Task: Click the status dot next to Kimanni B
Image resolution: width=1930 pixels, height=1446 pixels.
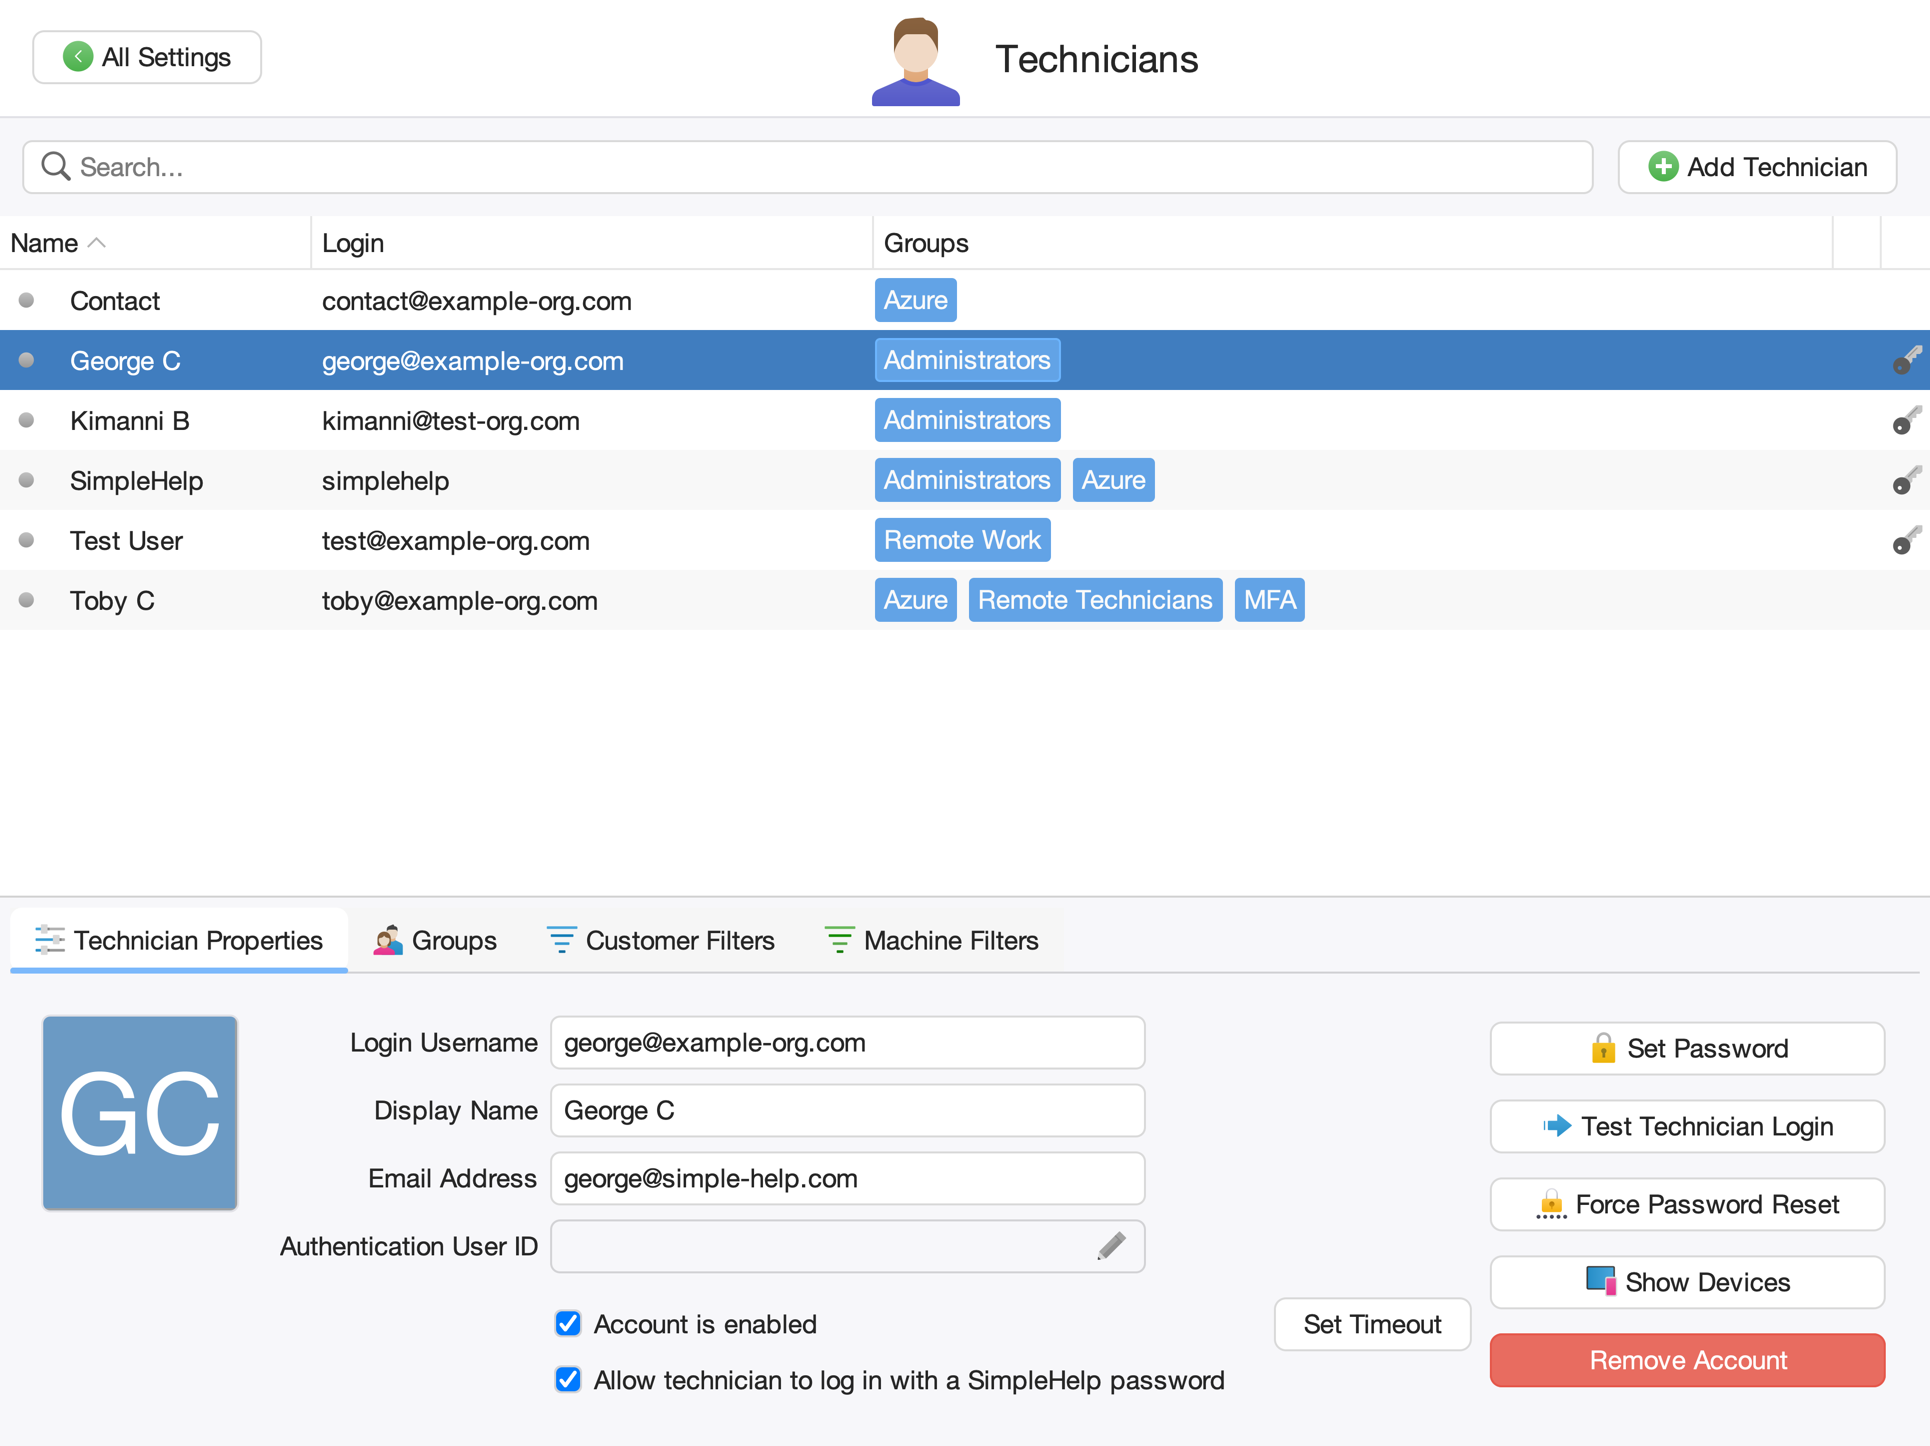Action: [x=27, y=420]
